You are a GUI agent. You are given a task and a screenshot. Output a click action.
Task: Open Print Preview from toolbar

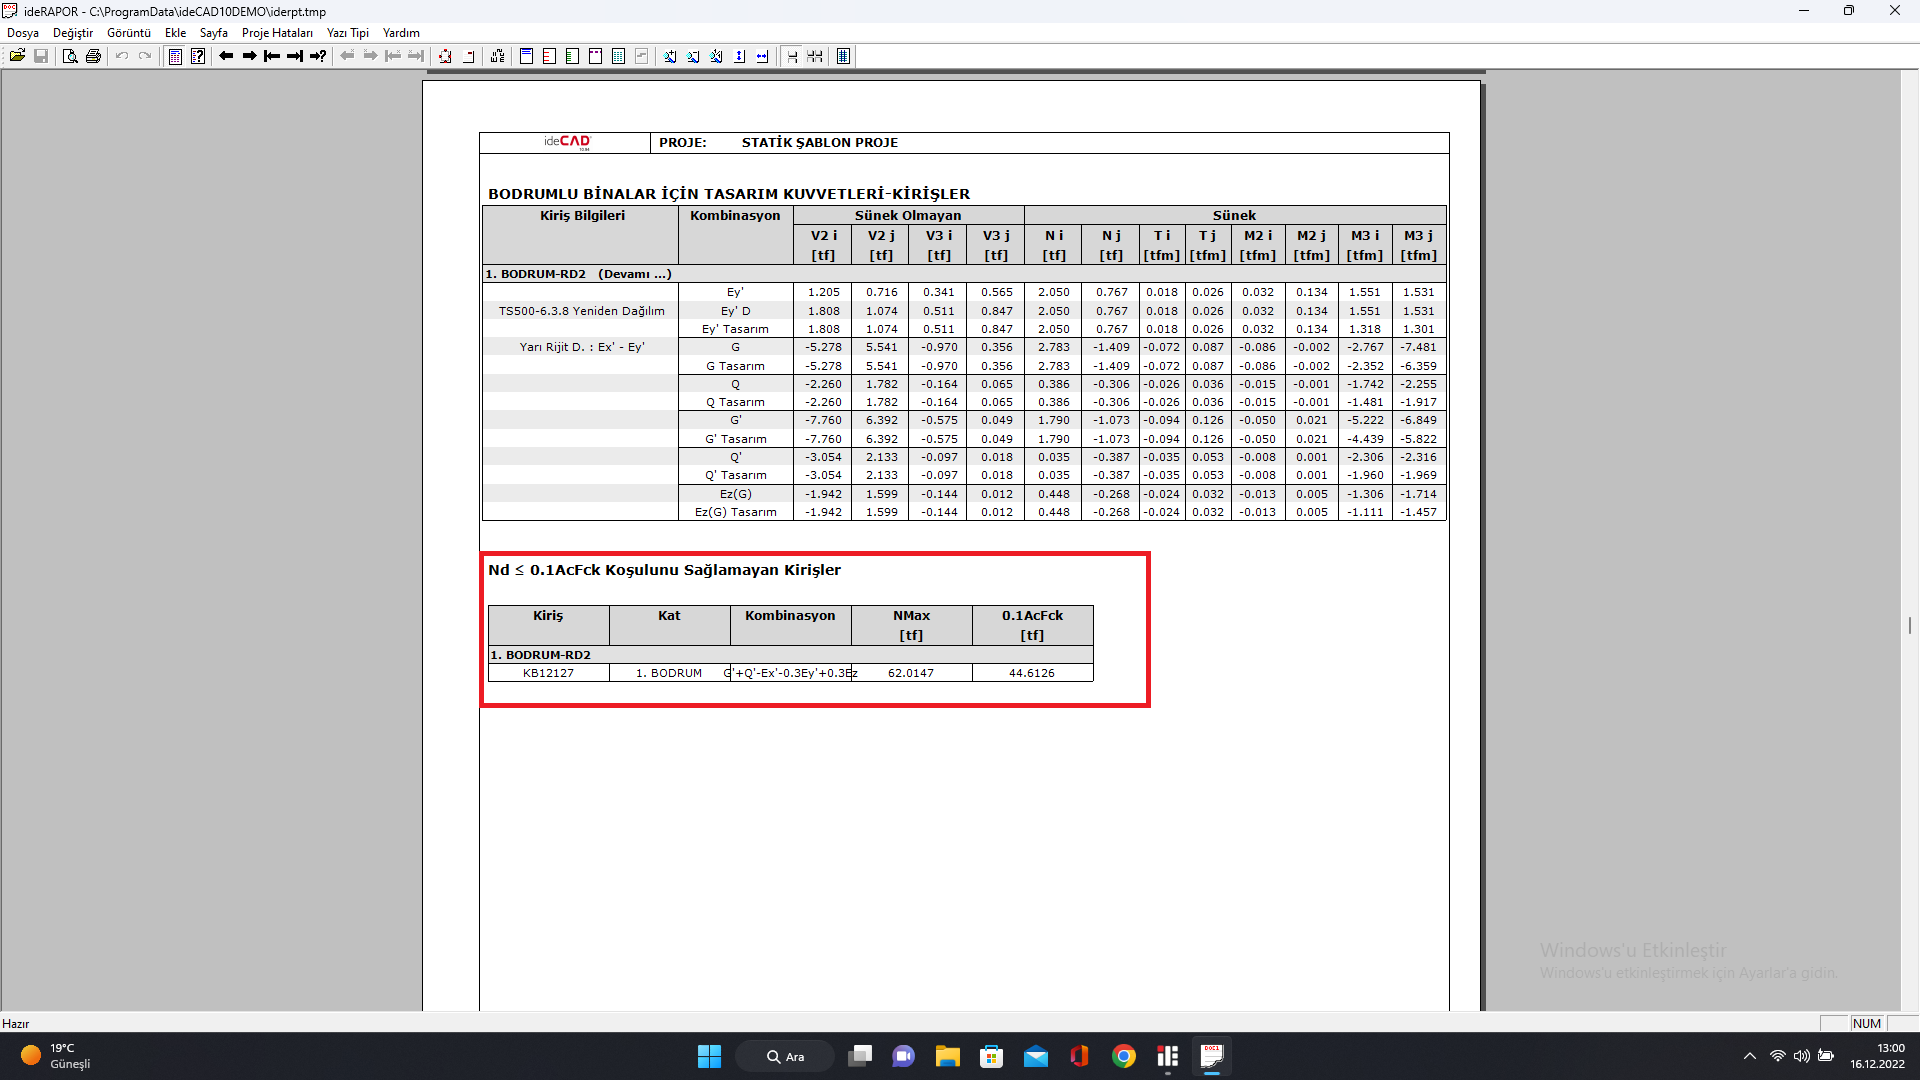click(70, 56)
